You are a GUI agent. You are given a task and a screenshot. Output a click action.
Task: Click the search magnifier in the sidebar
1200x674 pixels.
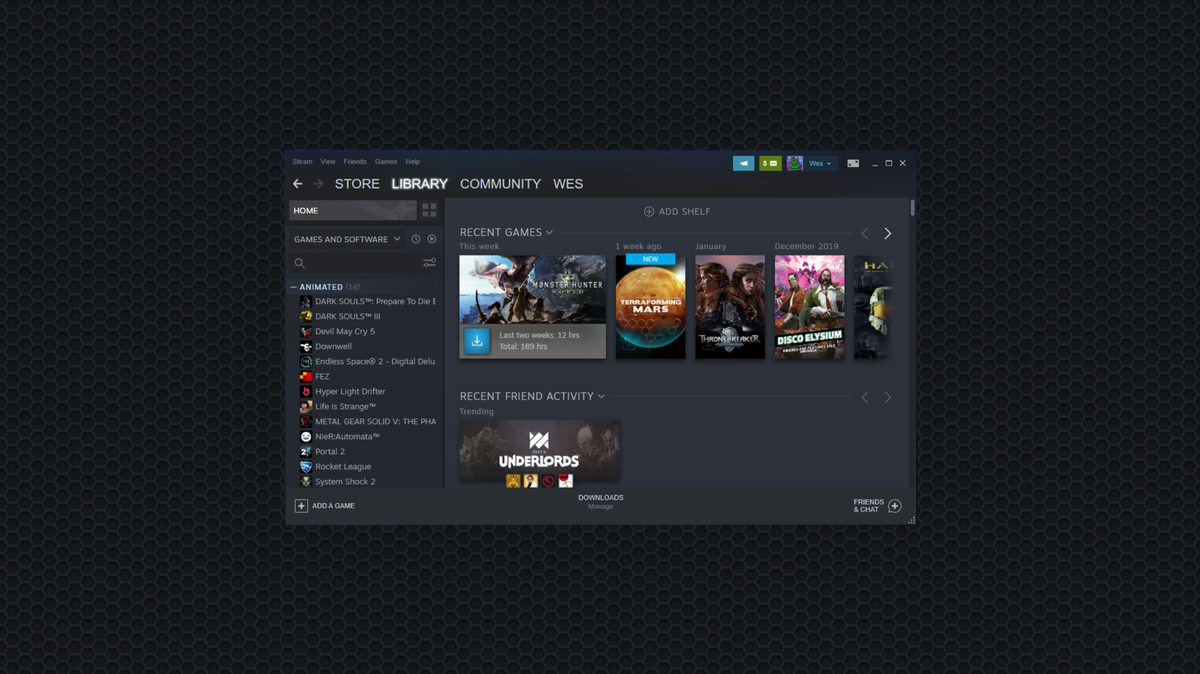click(x=300, y=262)
